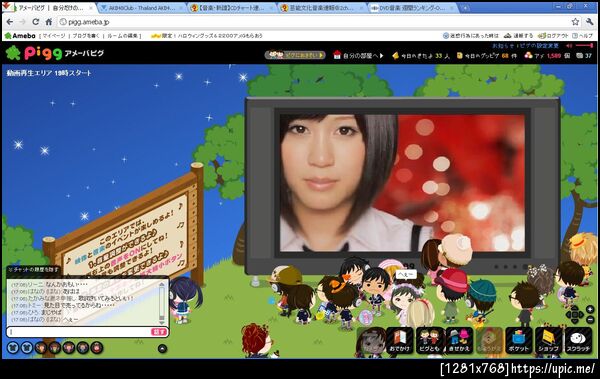Click the ルームの編集 link
Image resolution: width=600 pixels, height=379 pixels.
122,36
